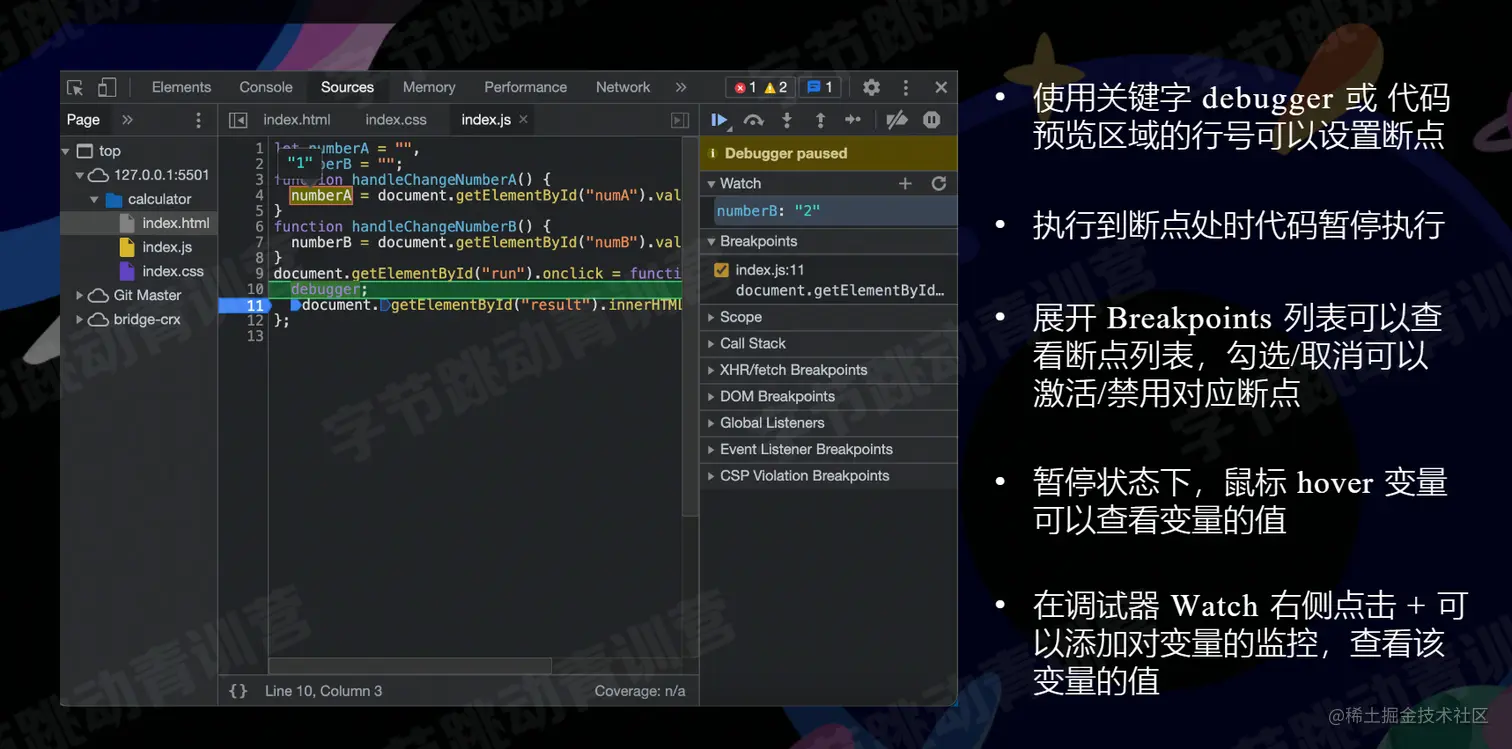This screenshot has height=749, width=1512.
Task: Click the yellow warning count badge
Action: click(x=776, y=88)
